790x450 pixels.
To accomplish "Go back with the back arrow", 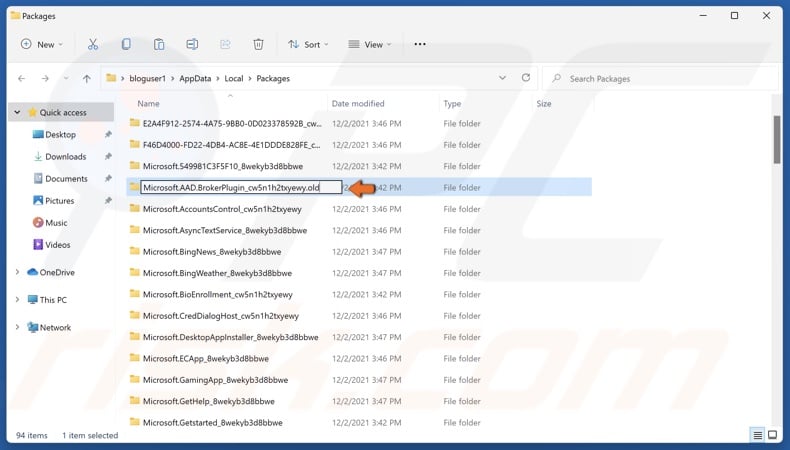I will pyautogui.click(x=21, y=79).
